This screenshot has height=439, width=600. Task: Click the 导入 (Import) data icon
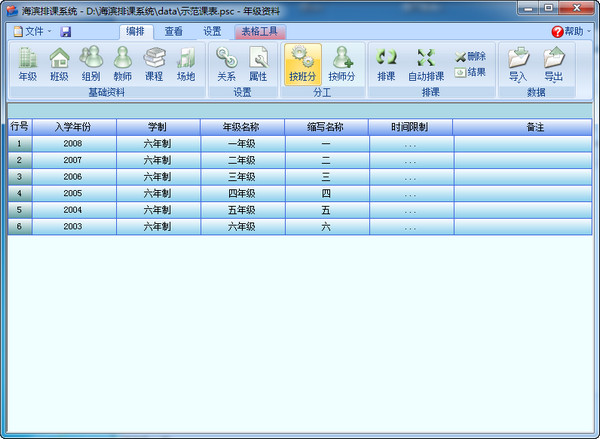coord(517,63)
